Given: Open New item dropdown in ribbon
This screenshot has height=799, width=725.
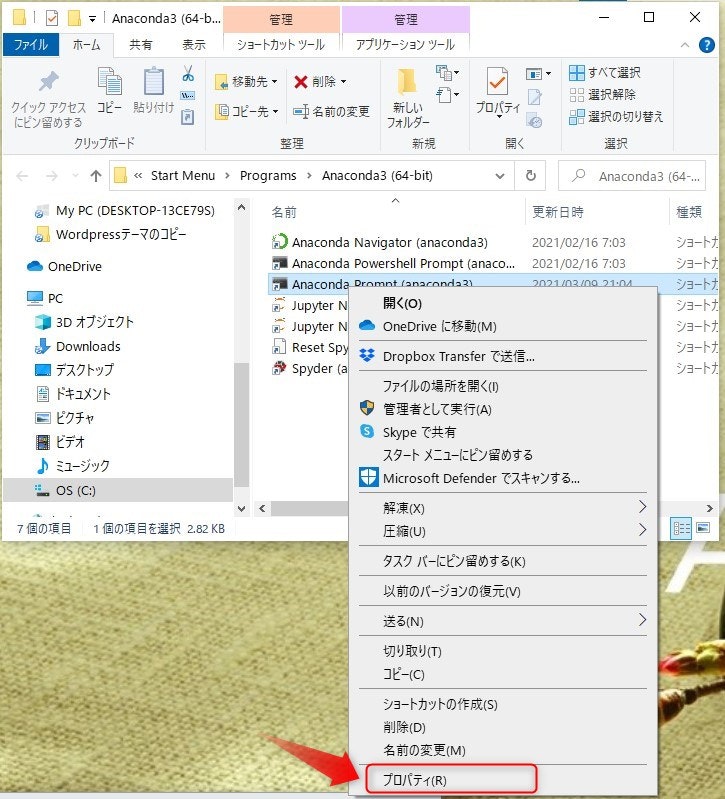Looking at the screenshot, I should pyautogui.click(x=447, y=73).
